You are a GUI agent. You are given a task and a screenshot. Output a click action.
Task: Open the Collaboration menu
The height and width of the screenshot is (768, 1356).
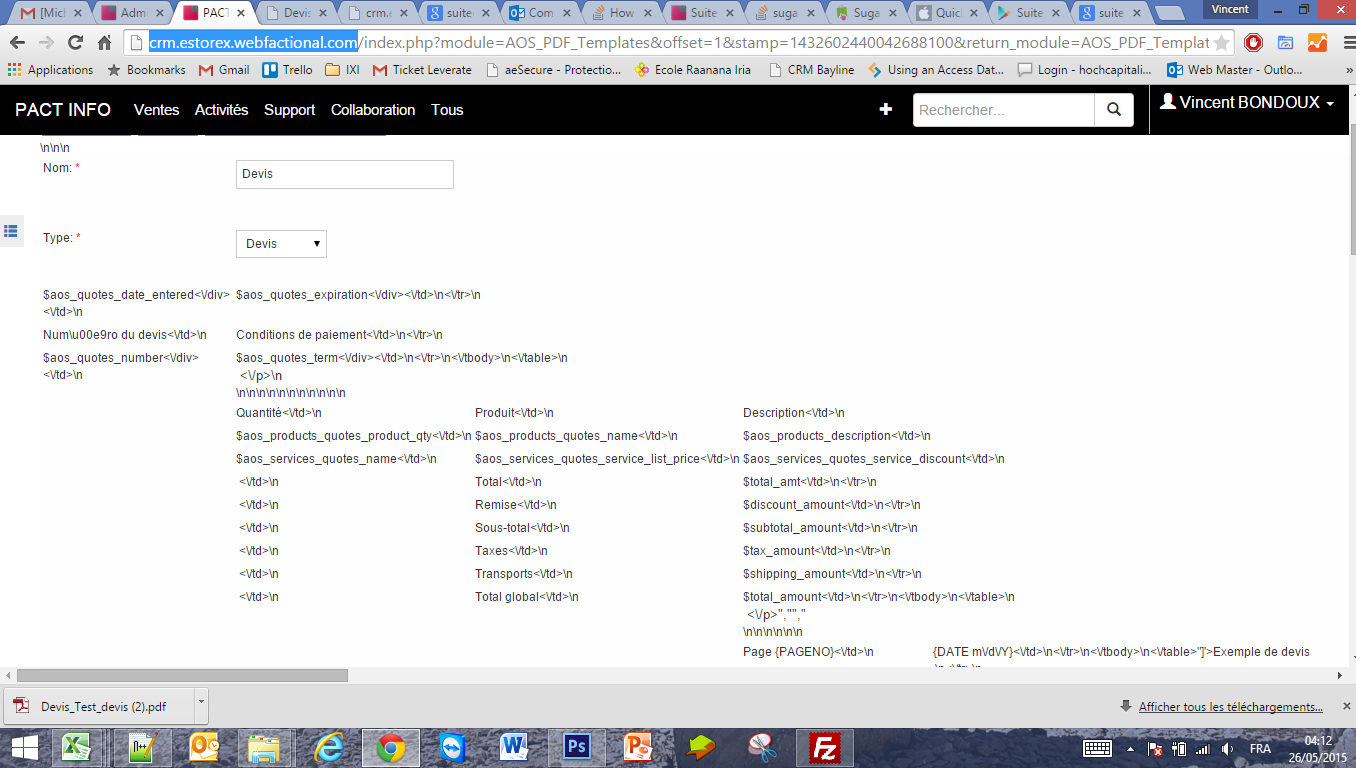point(373,110)
